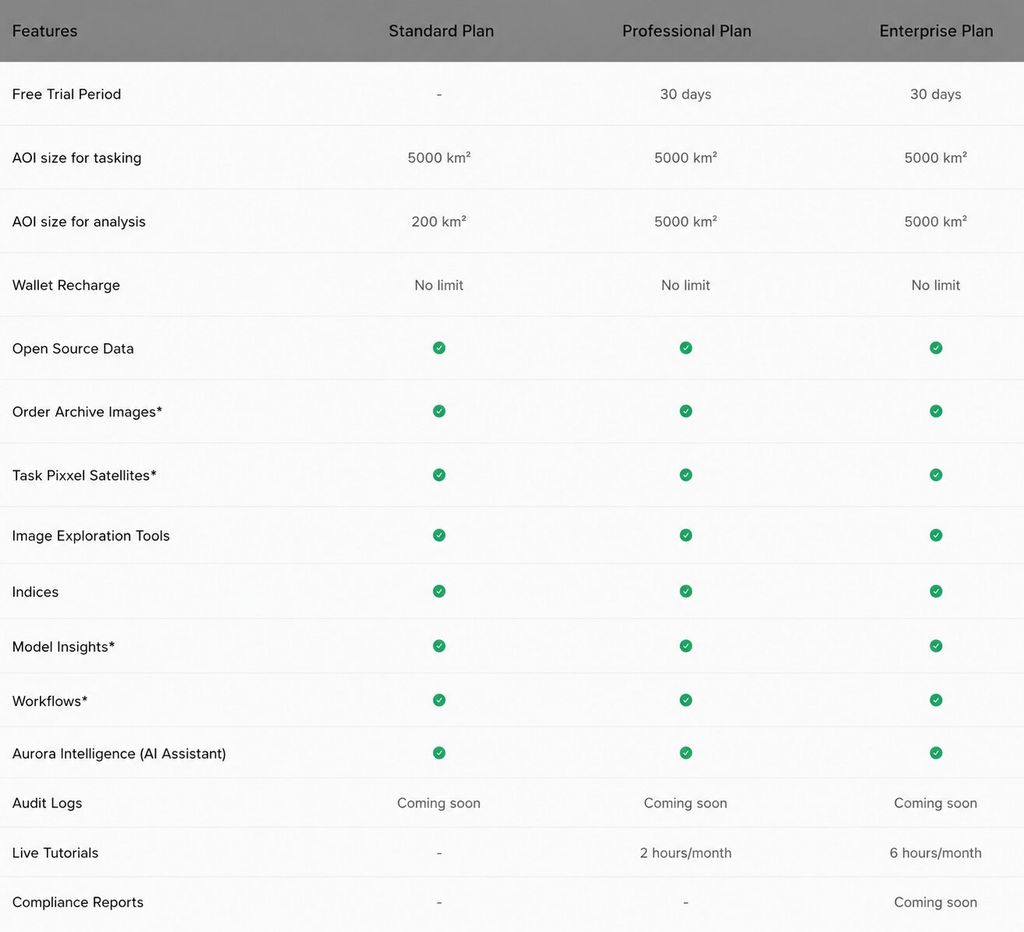Select the Compliance Reports row label
The width and height of the screenshot is (1024, 932).
click(78, 903)
